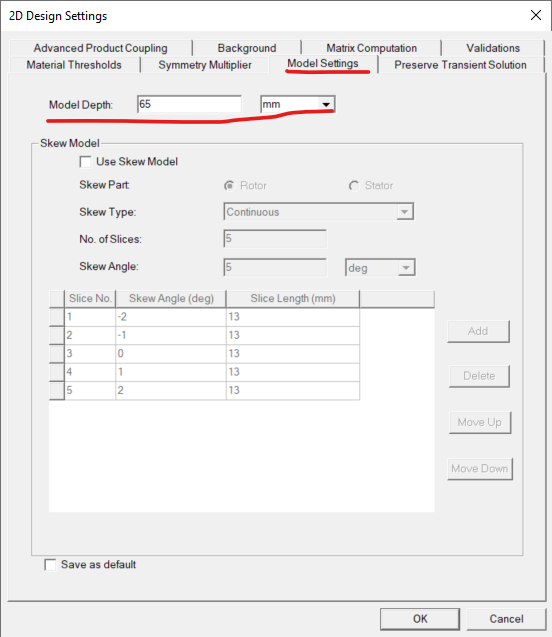Go to the Material Thresholds tab
The image size is (552, 637).
click(x=74, y=65)
